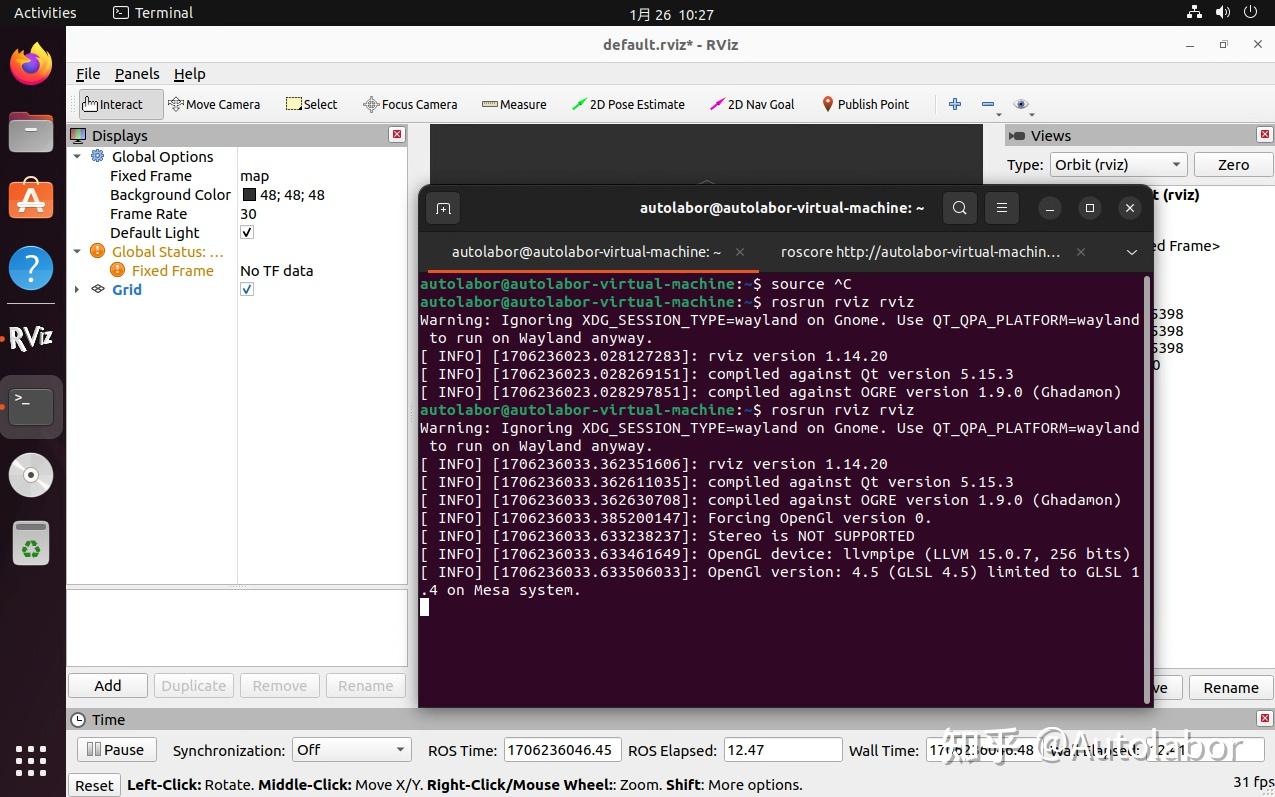The image size is (1275, 797).
Task: Activate the Move Camera tool
Action: pos(215,104)
